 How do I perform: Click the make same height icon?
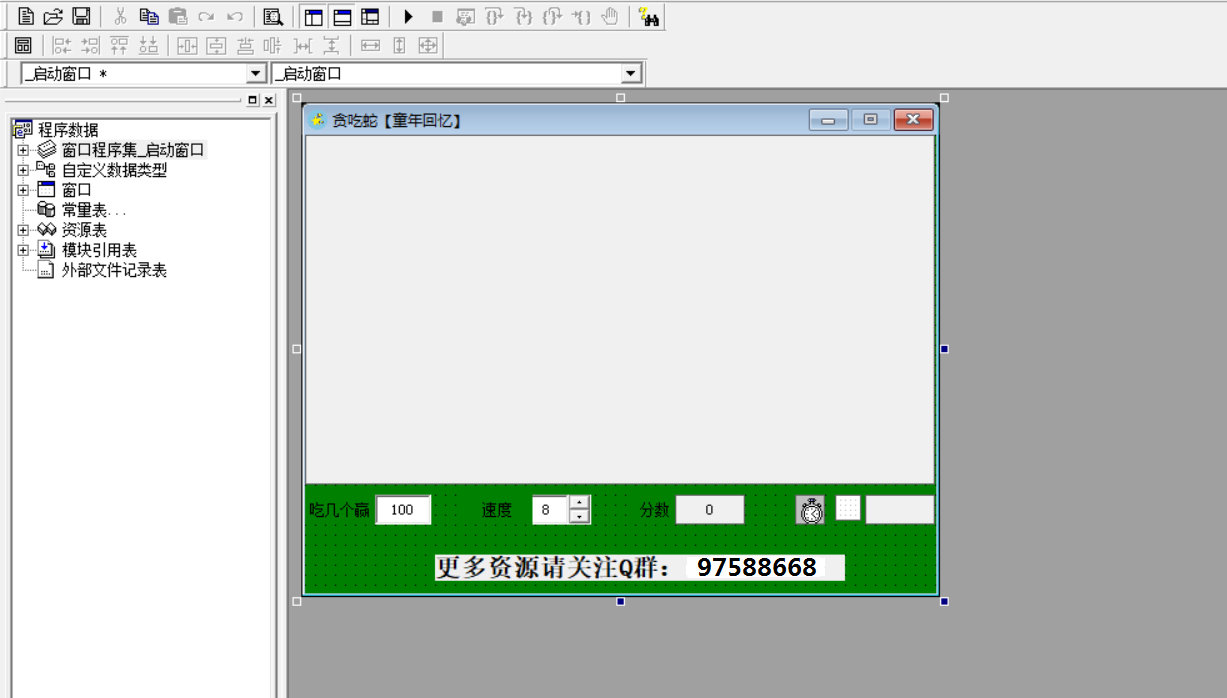click(x=399, y=45)
